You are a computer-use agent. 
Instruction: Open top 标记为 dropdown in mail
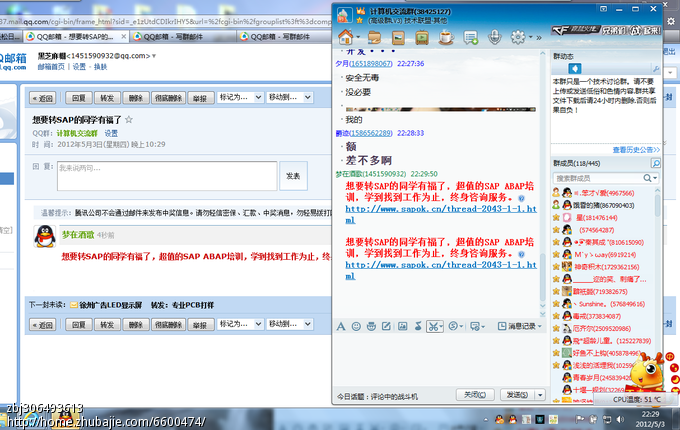tap(240, 98)
